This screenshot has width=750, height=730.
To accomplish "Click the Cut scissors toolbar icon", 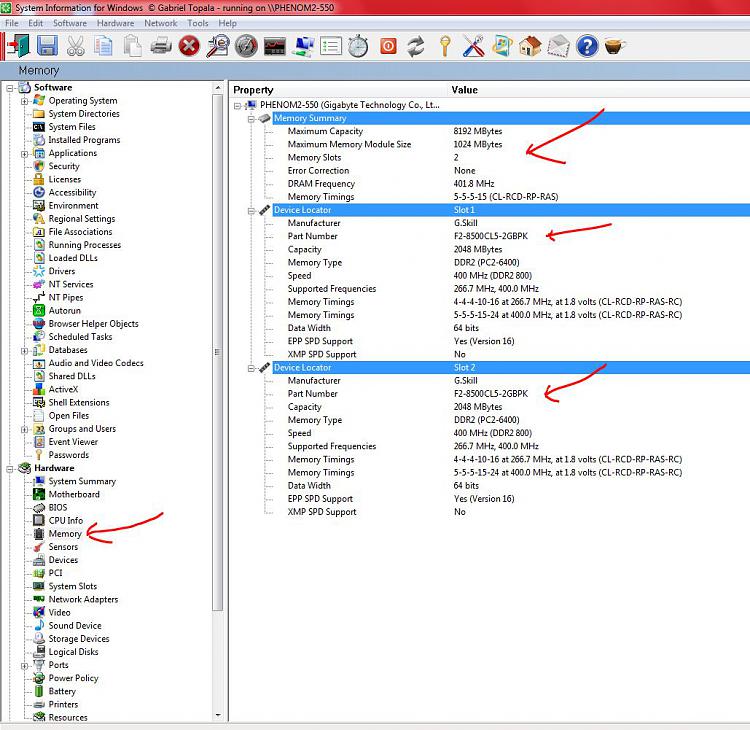I will tap(76, 46).
